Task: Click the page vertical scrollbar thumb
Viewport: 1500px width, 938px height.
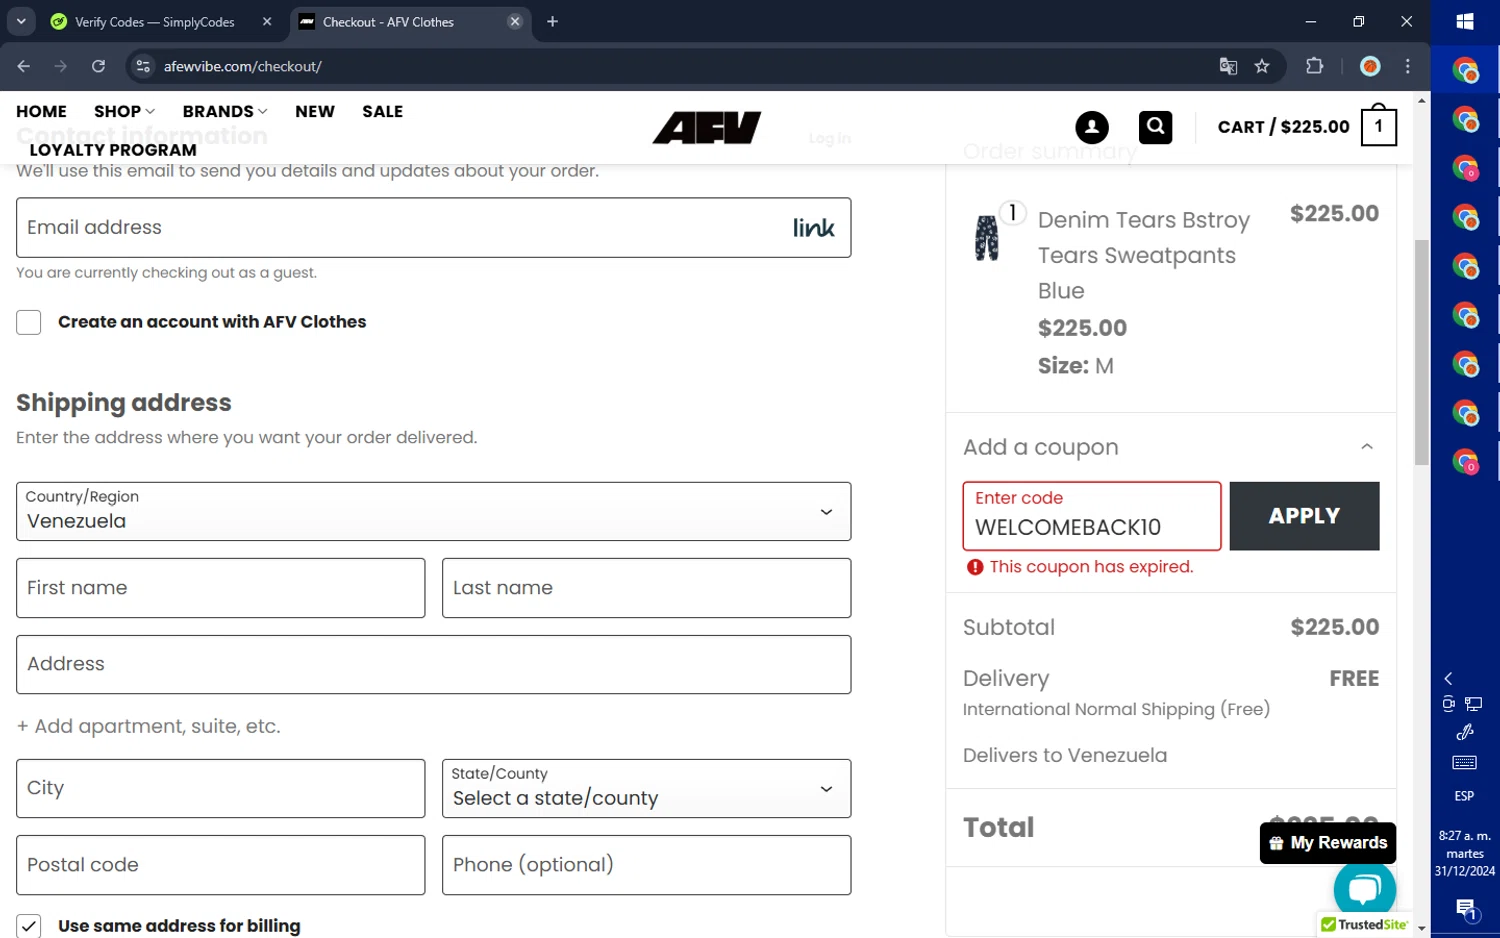Action: point(1421,352)
